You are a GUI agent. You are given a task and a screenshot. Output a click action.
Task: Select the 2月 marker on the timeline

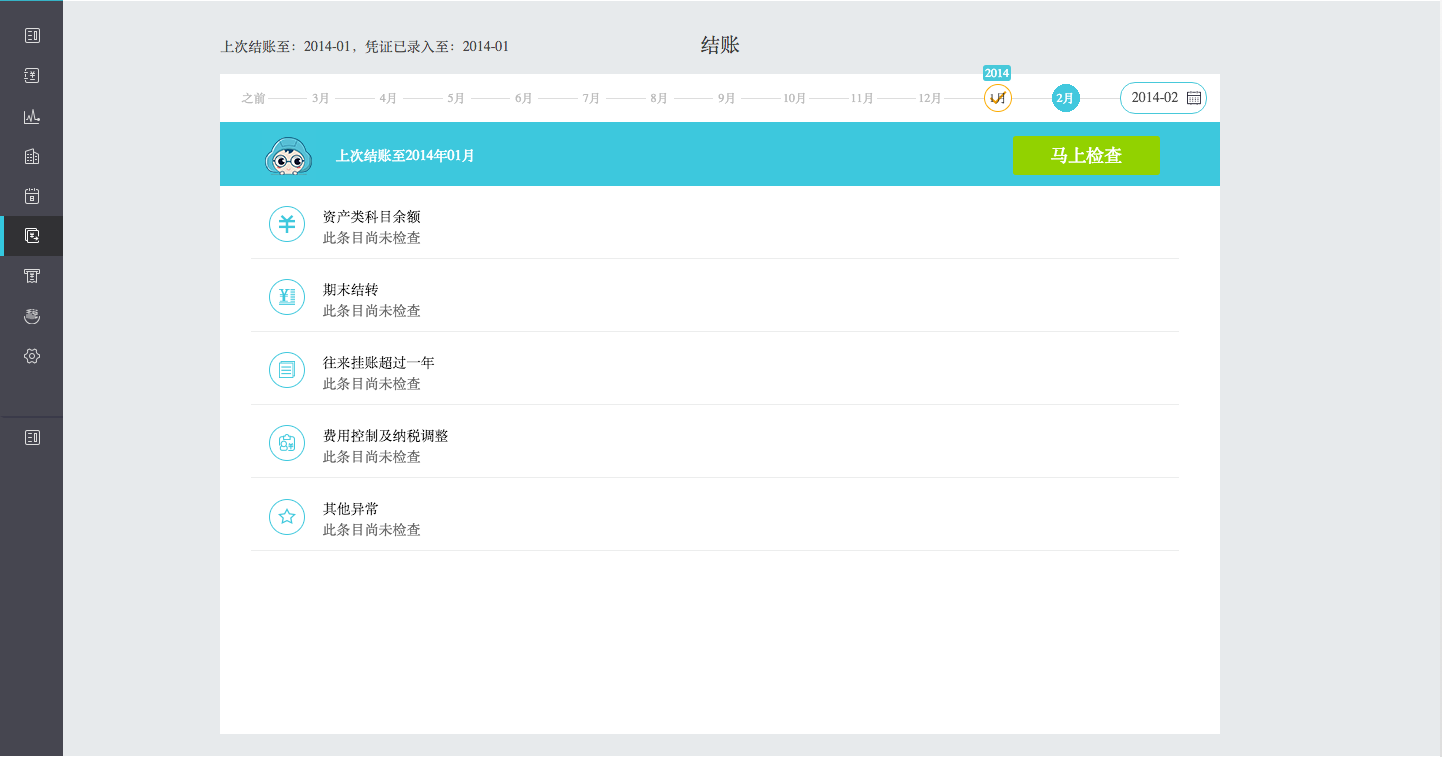tap(1065, 97)
